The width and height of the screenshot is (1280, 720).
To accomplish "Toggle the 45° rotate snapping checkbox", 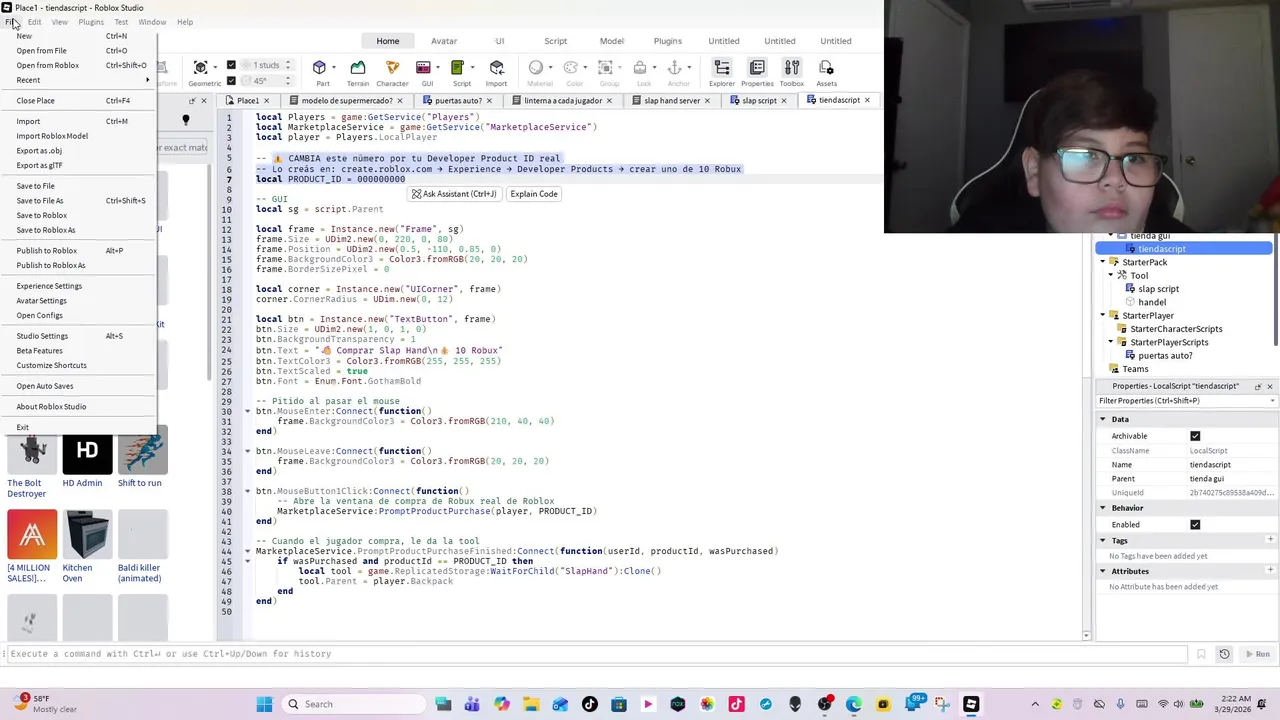I will pyautogui.click(x=231, y=80).
